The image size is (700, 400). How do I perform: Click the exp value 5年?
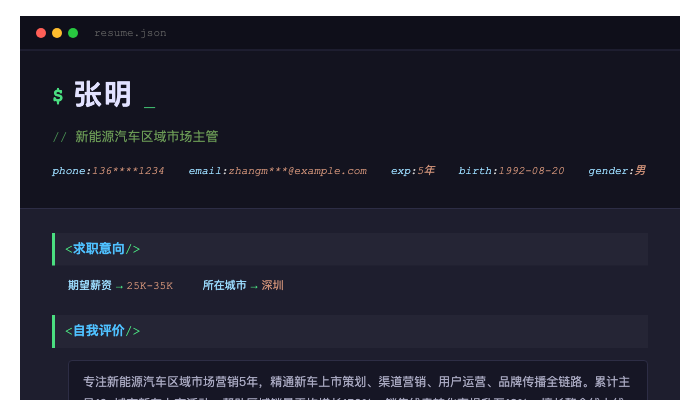click(x=426, y=171)
